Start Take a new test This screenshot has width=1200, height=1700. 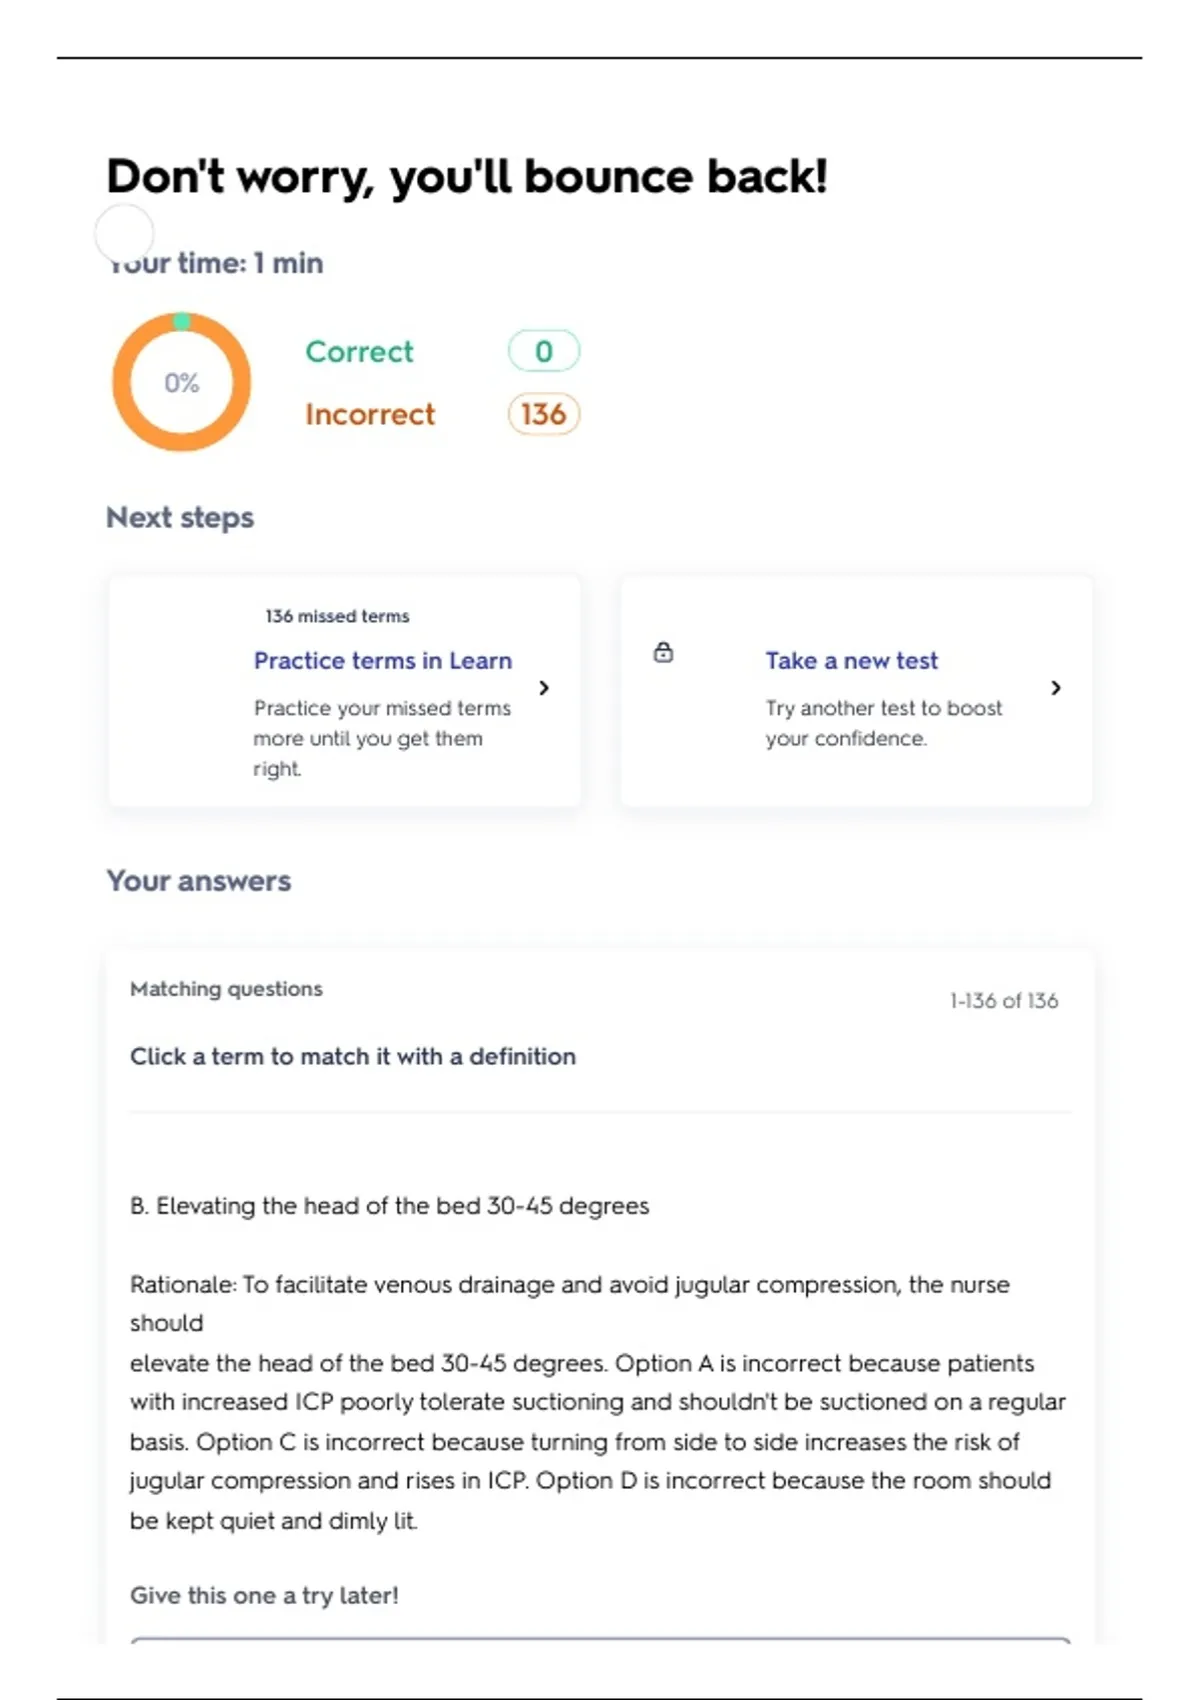[851, 661]
